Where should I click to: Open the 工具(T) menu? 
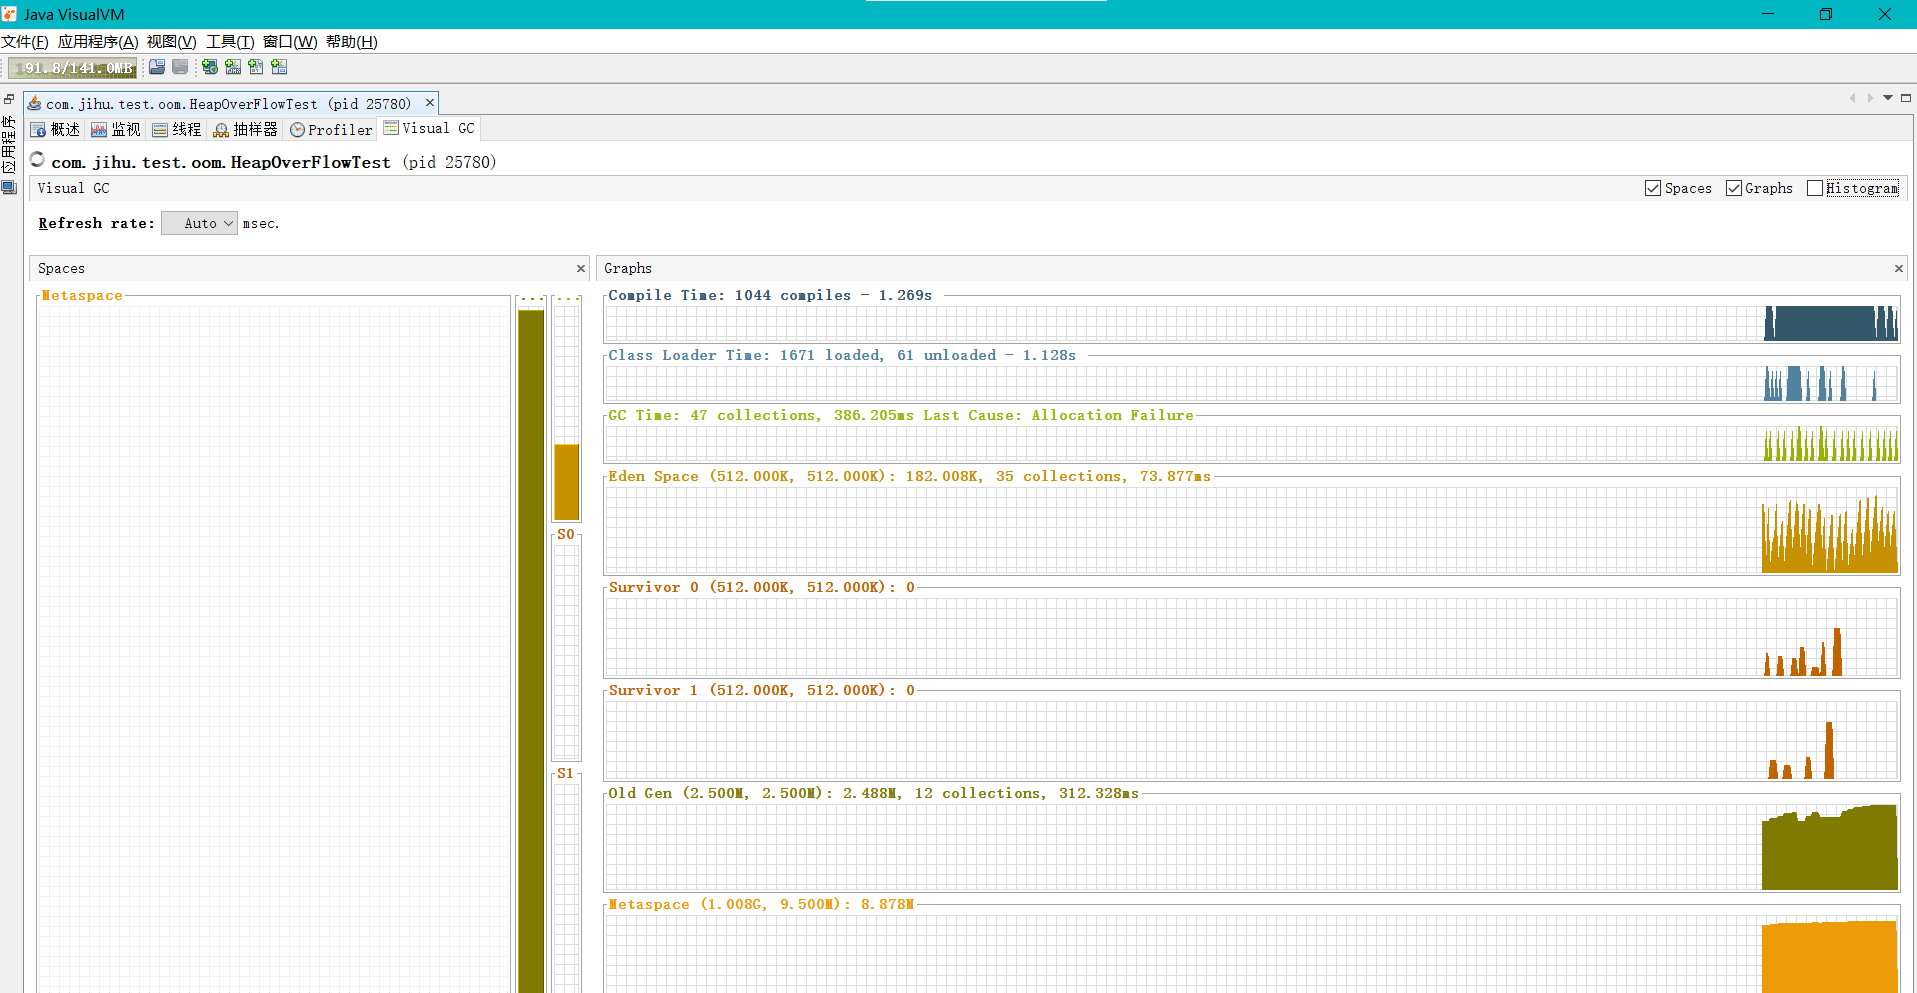tap(230, 41)
